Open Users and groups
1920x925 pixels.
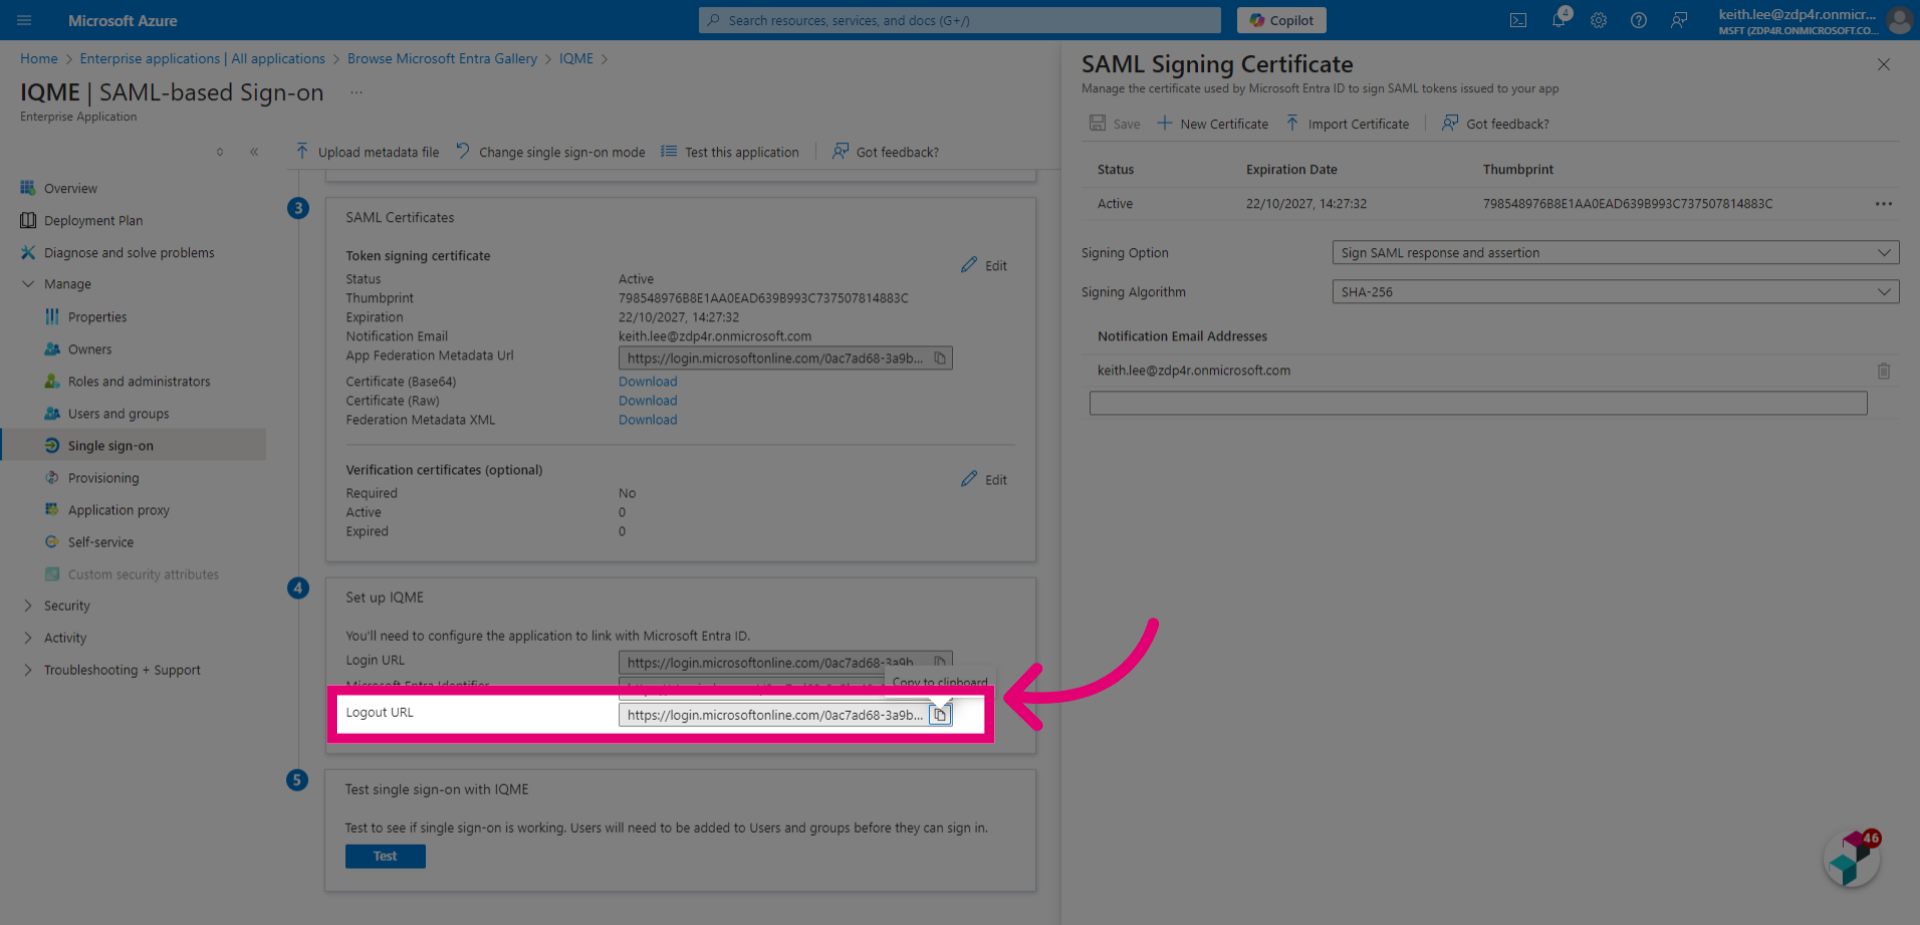(118, 413)
